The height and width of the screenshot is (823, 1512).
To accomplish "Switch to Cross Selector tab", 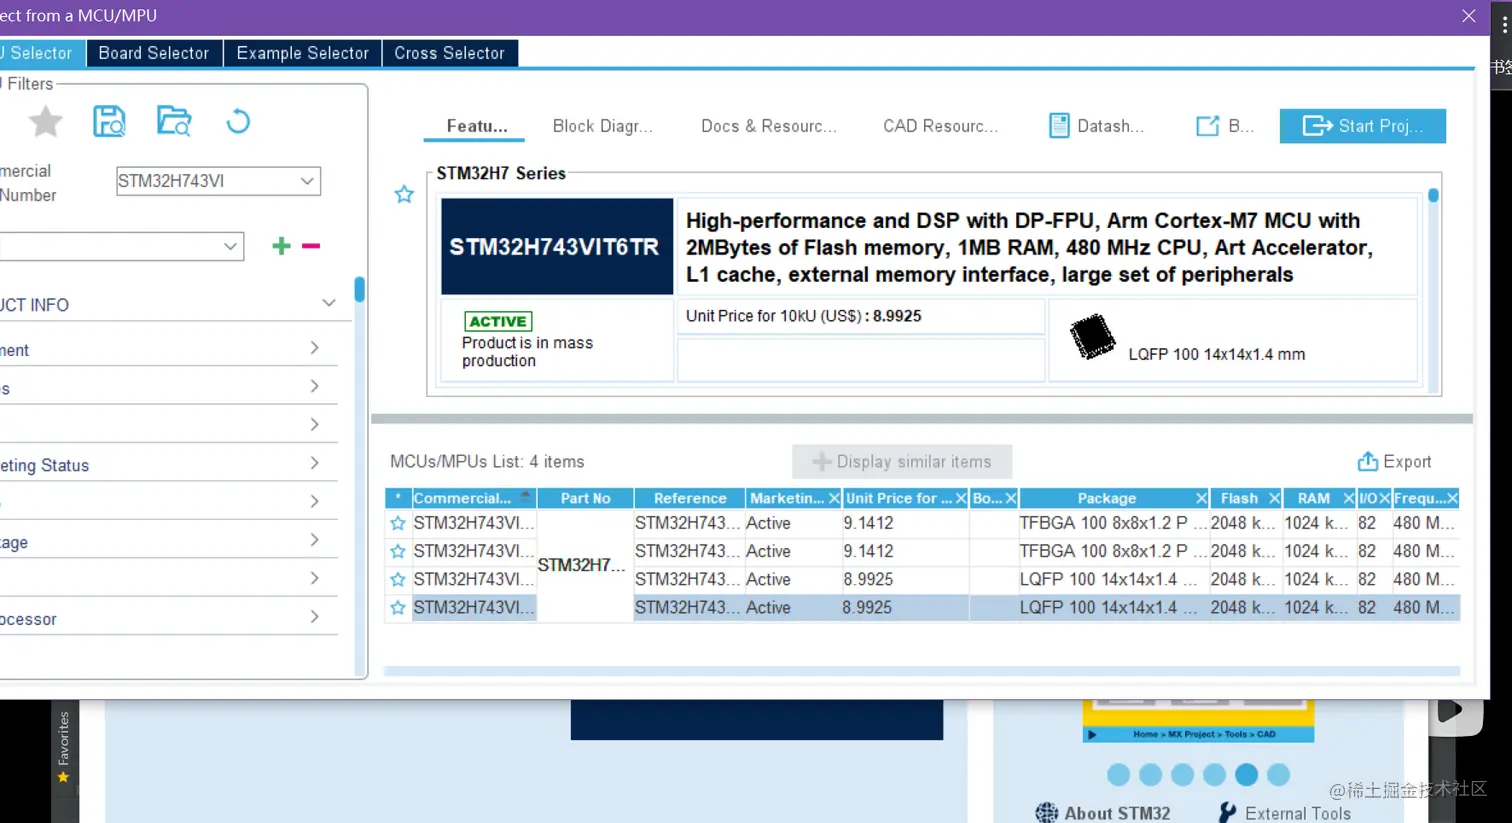I will pyautogui.click(x=449, y=53).
